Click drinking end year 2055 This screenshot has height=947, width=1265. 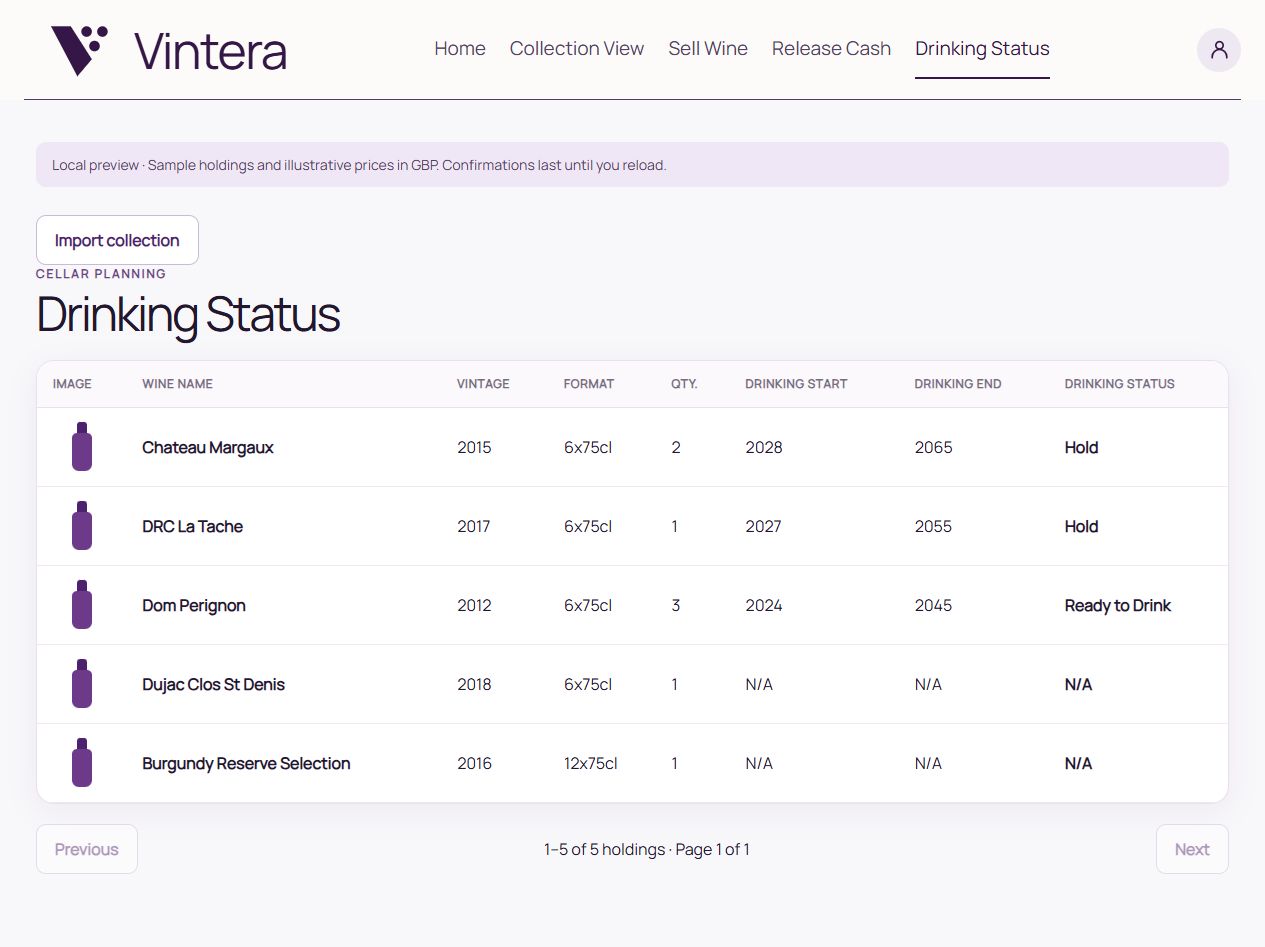933,526
